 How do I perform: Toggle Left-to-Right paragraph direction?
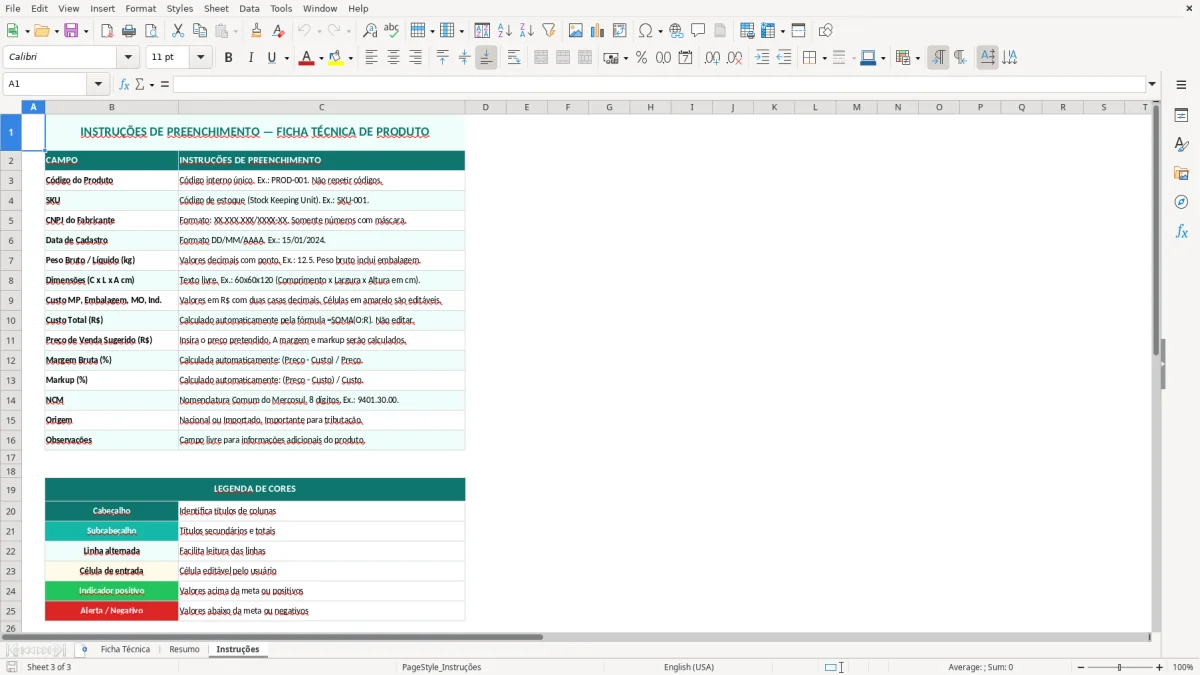point(938,58)
